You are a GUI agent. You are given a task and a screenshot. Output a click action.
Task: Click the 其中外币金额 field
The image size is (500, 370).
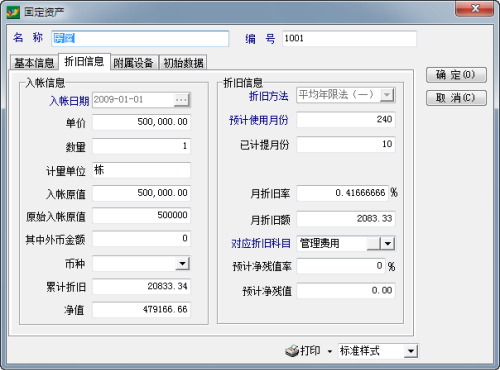pos(141,239)
